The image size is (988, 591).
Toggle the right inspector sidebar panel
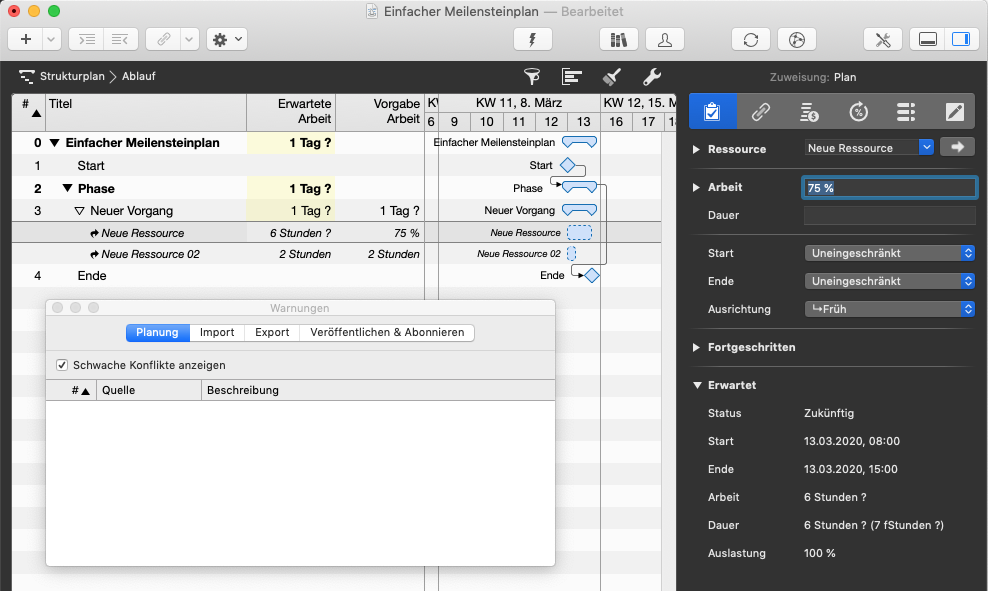click(x=960, y=39)
